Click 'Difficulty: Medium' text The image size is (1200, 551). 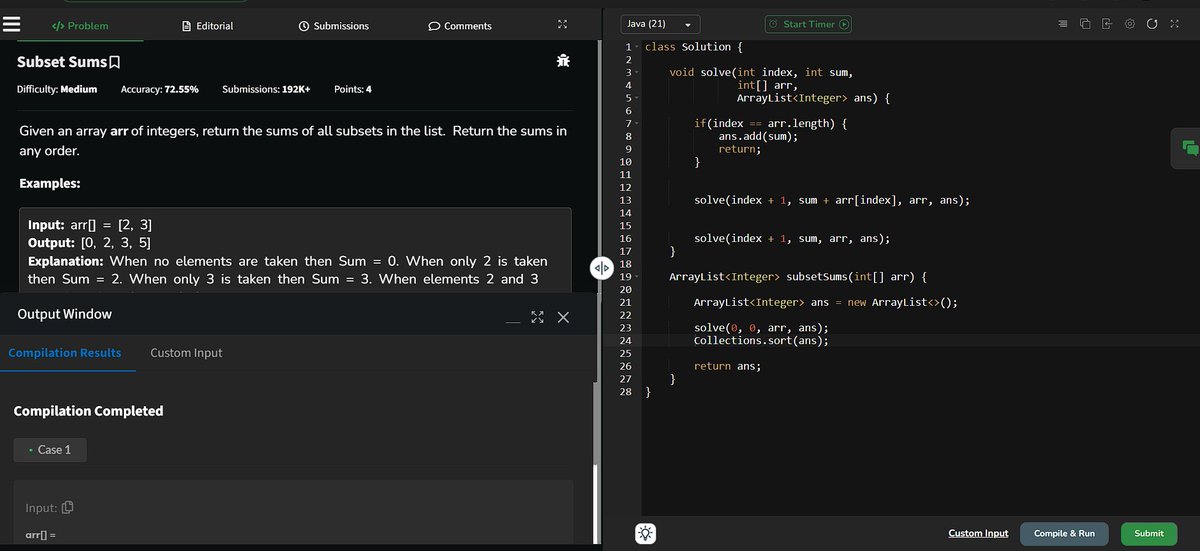(x=57, y=89)
